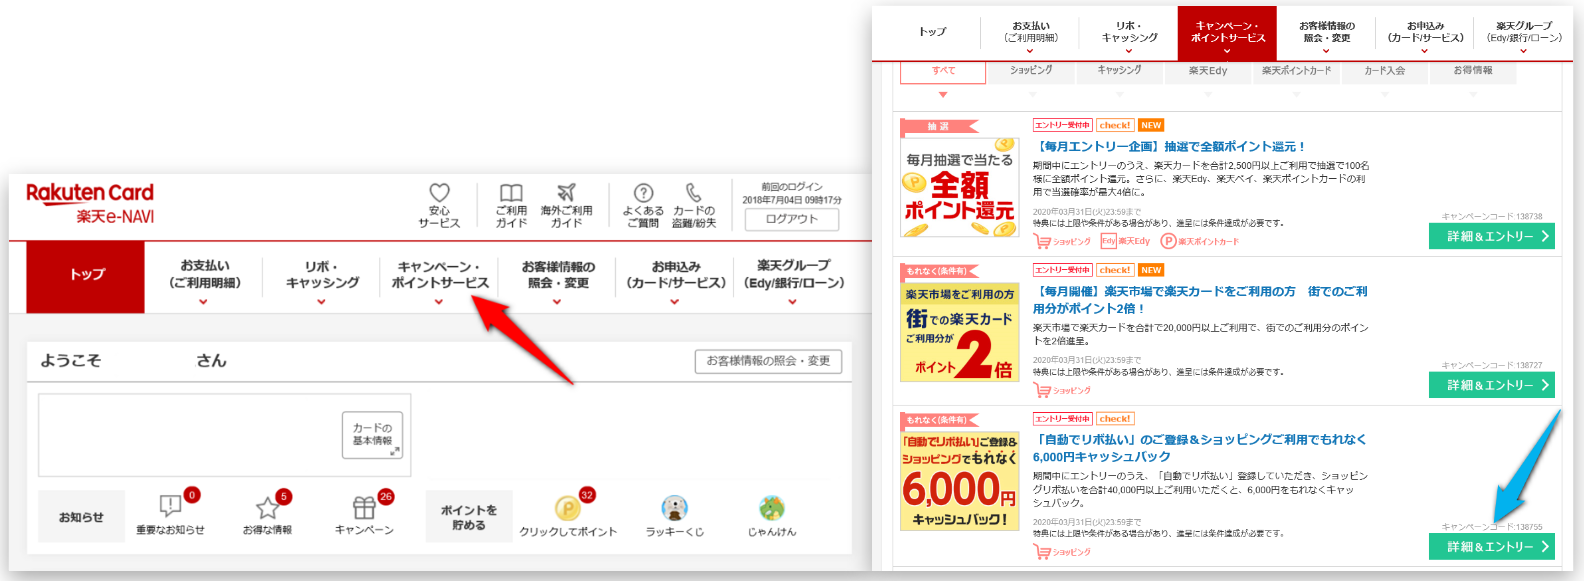Open お客様情報の照会・変更 in right window
The height and width of the screenshot is (581, 1584).
point(1327,33)
